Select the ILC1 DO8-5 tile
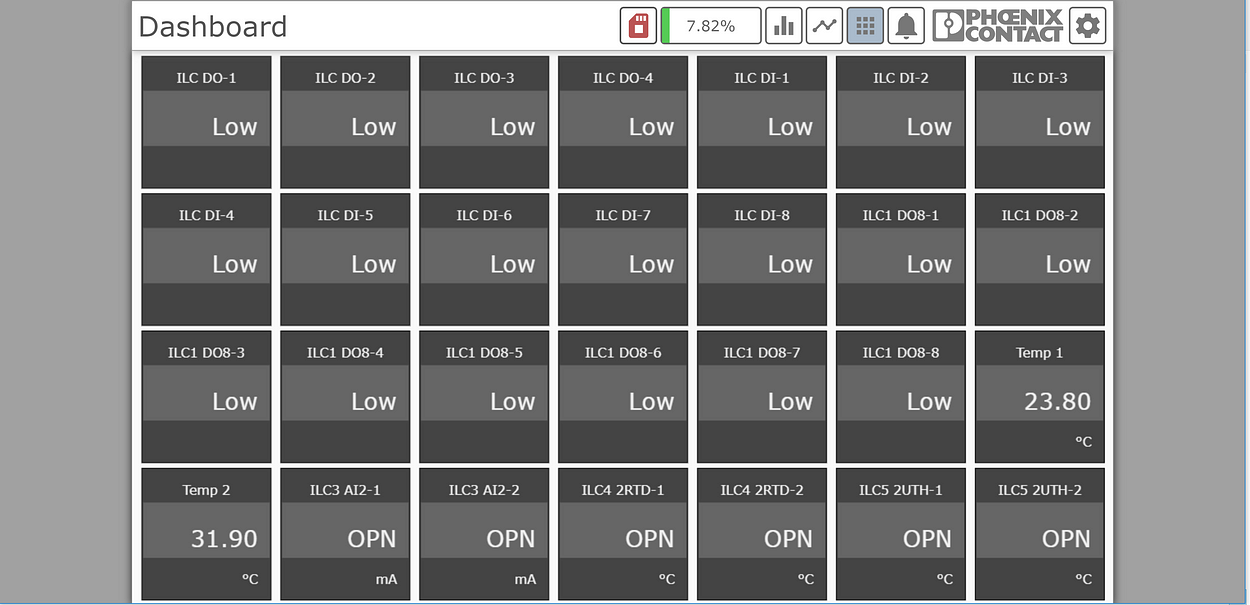The height and width of the screenshot is (605, 1250). coord(484,396)
